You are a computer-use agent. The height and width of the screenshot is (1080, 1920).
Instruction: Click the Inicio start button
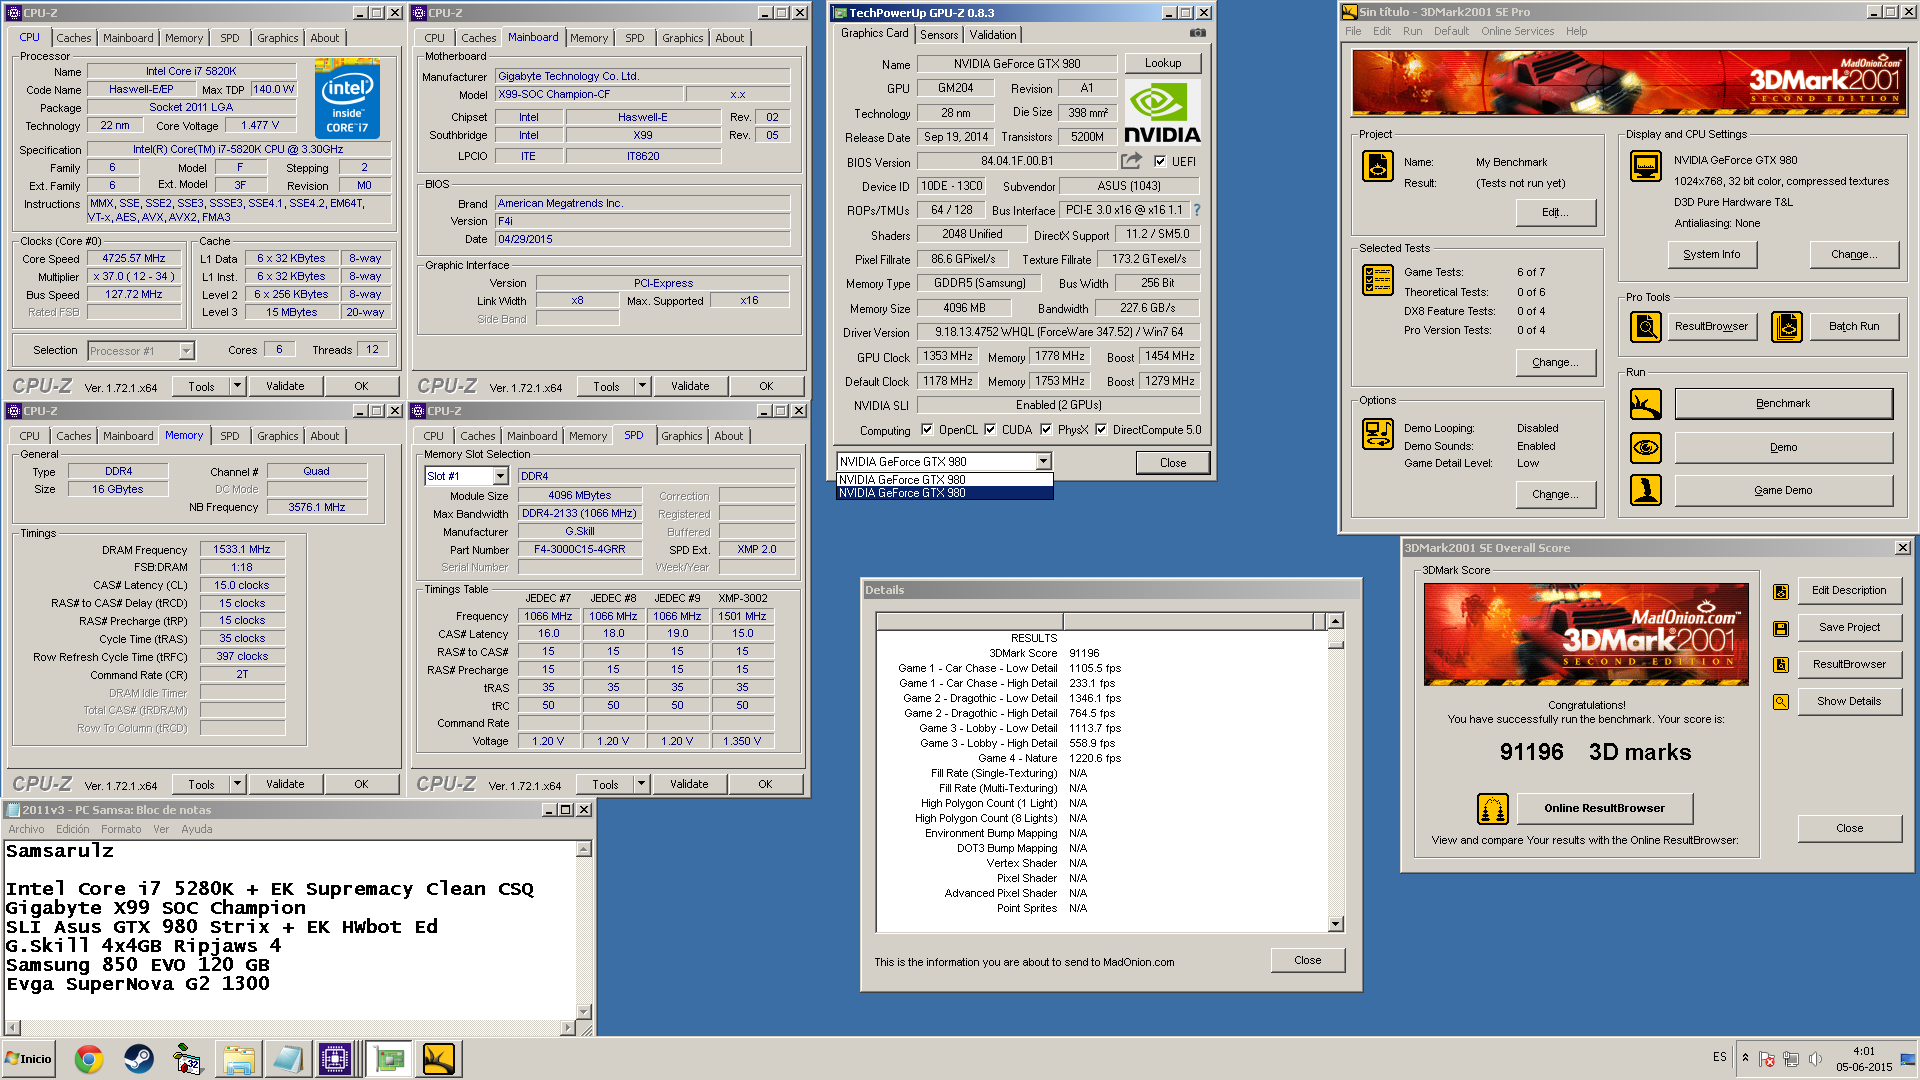(x=28, y=1059)
